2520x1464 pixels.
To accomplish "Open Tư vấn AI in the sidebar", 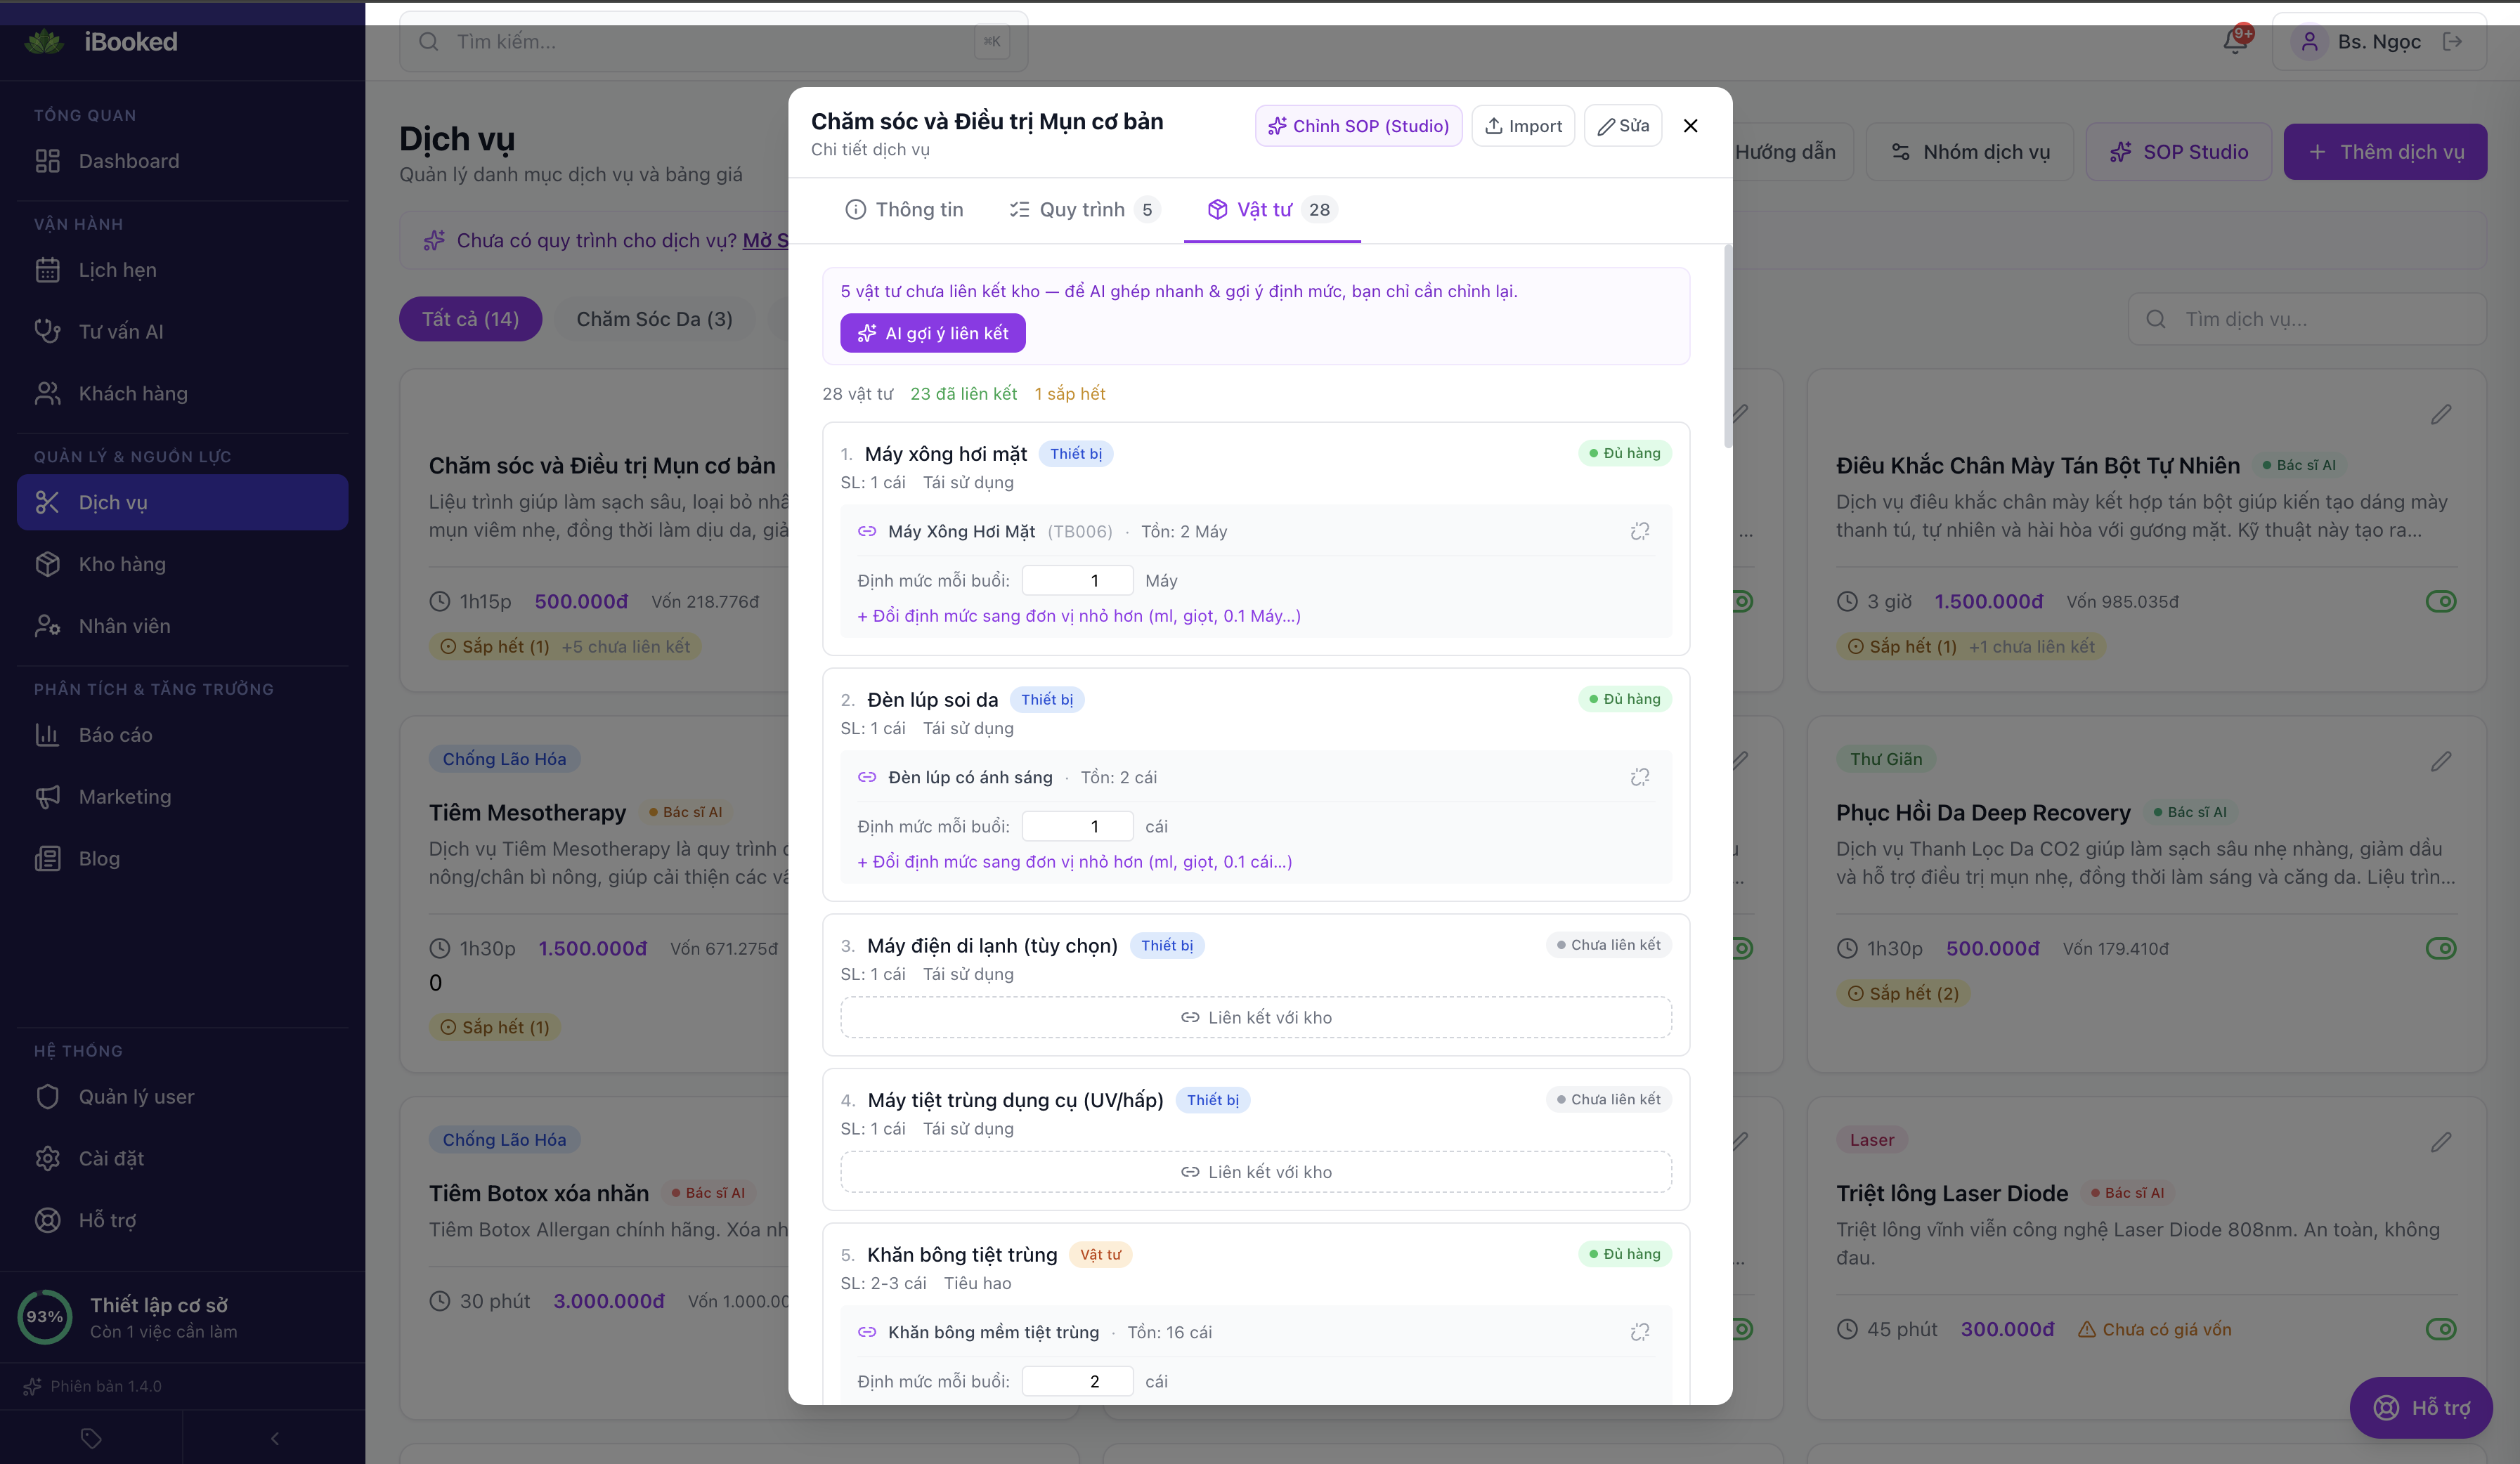I will 182,331.
